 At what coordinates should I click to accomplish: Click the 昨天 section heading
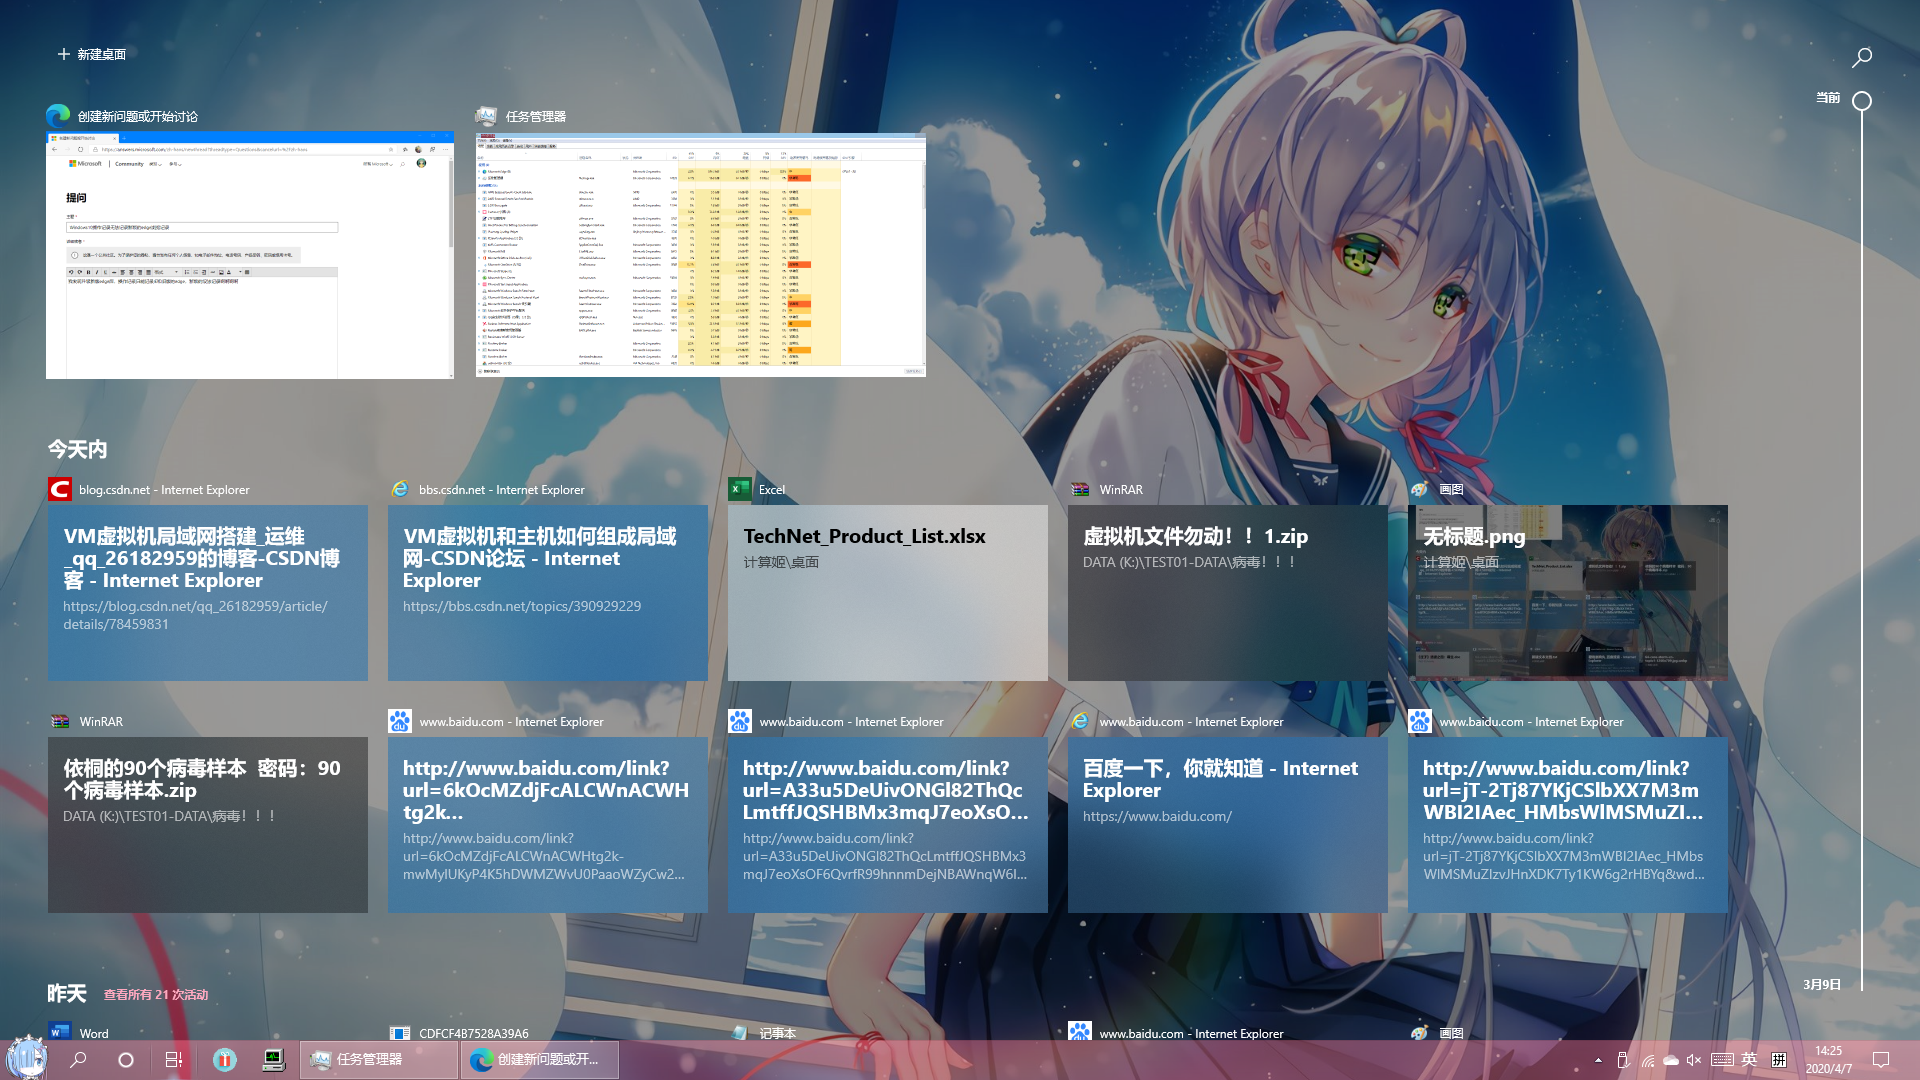click(67, 993)
